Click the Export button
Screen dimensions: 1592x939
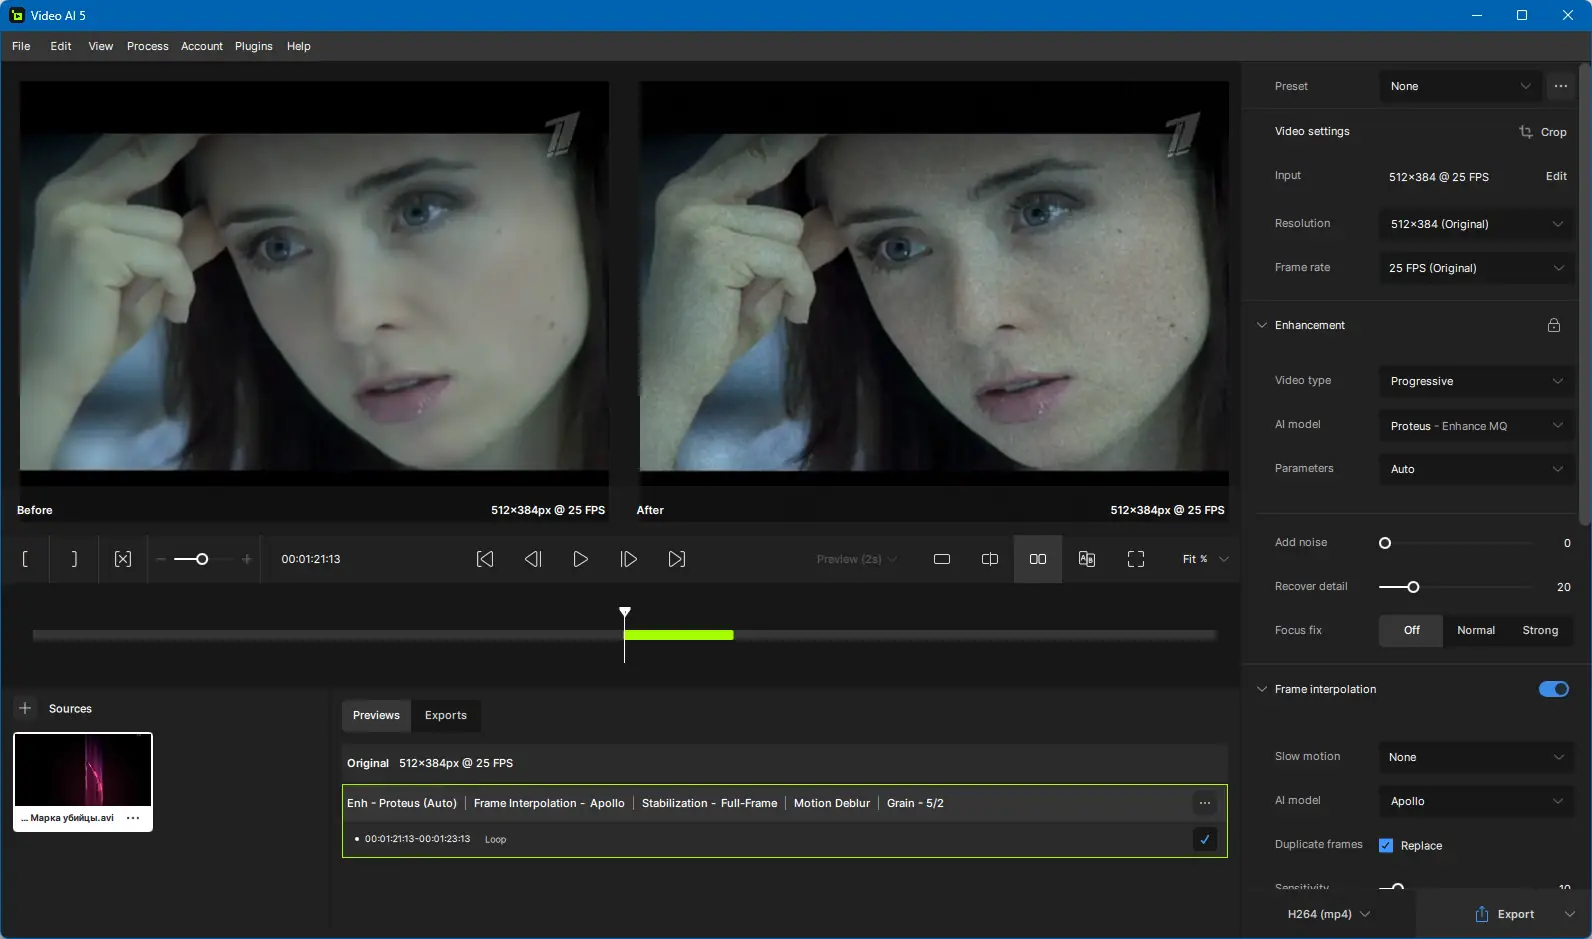coord(1504,914)
